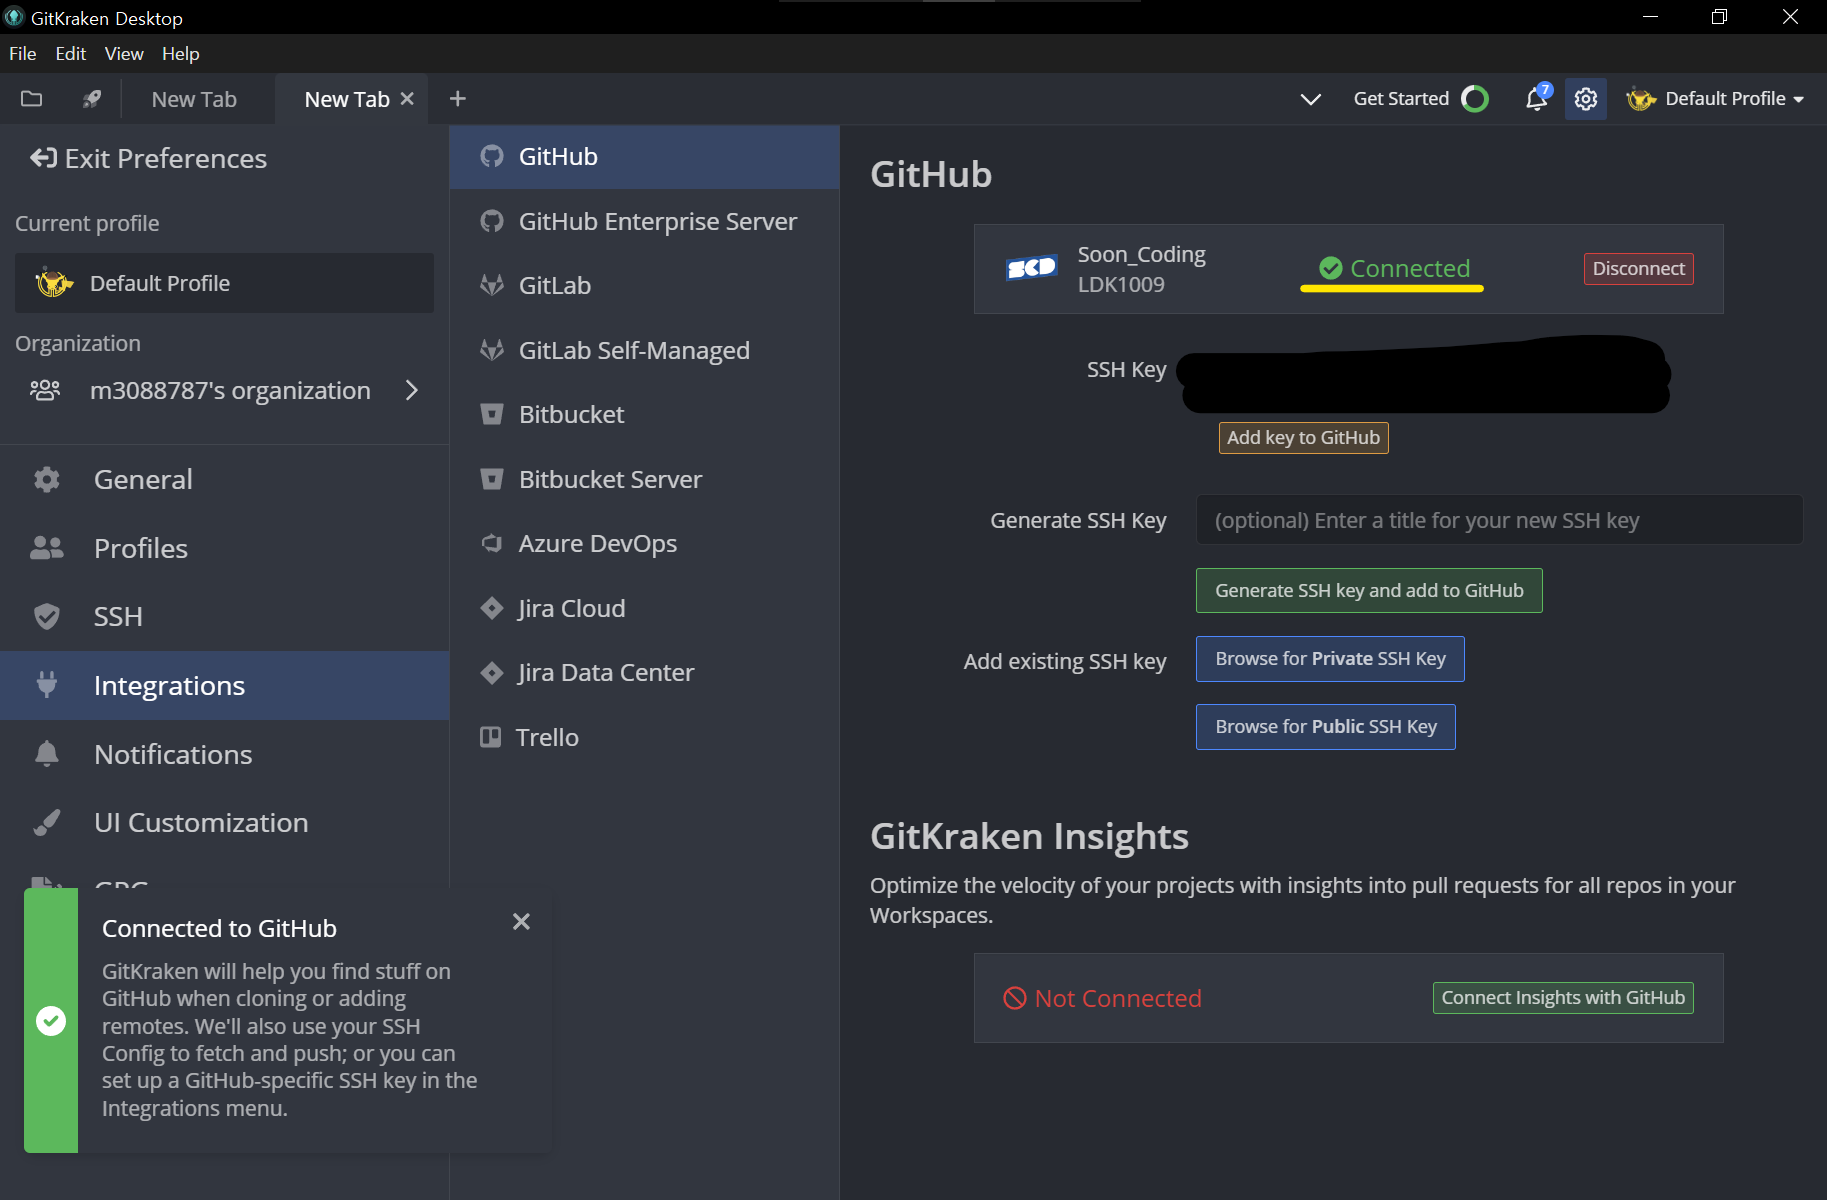Click the preferences gear icon

[1586, 99]
